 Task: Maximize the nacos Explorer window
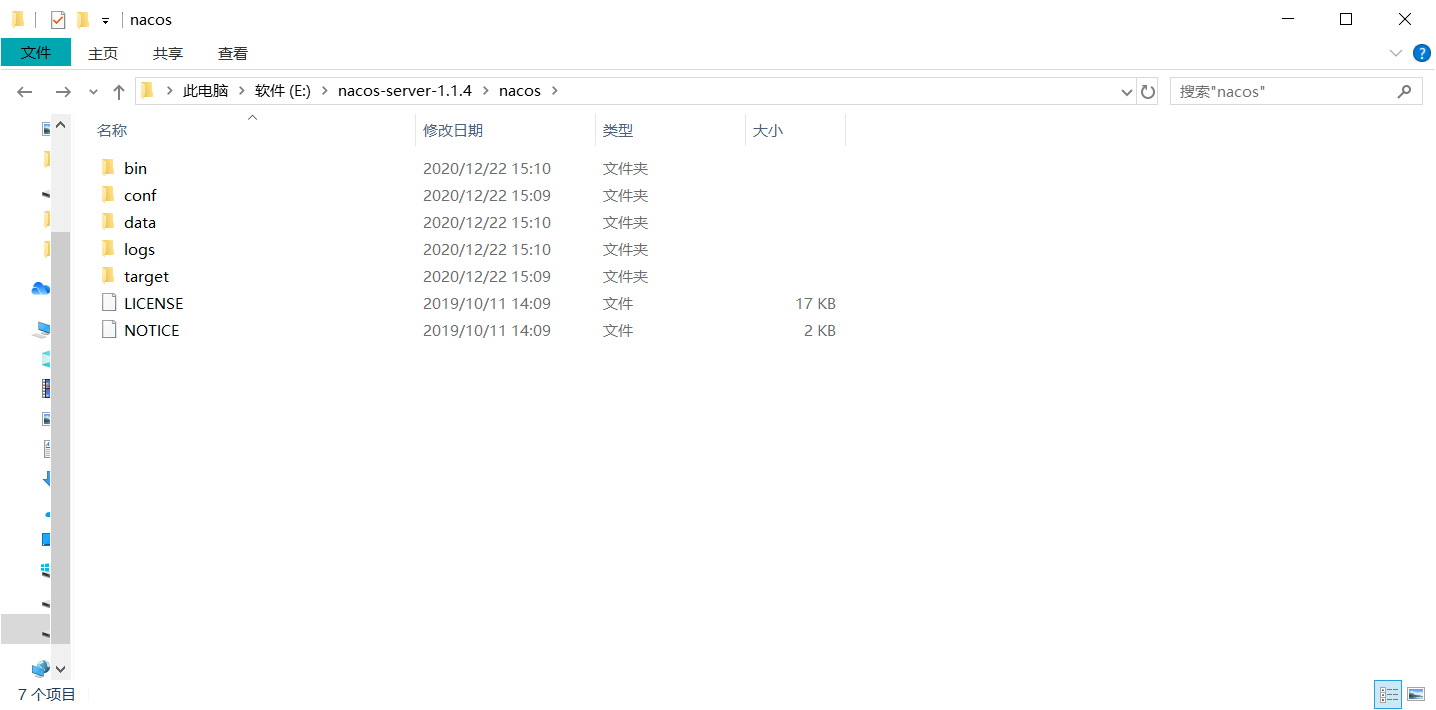(x=1346, y=19)
